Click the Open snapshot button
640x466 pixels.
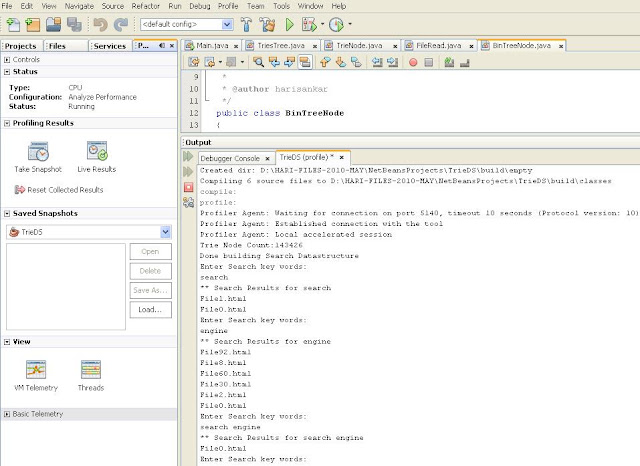(151, 251)
